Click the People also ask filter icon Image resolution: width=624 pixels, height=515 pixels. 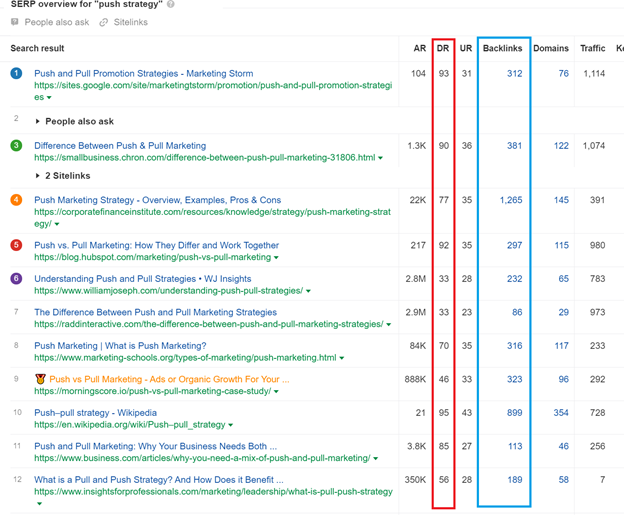tap(15, 22)
